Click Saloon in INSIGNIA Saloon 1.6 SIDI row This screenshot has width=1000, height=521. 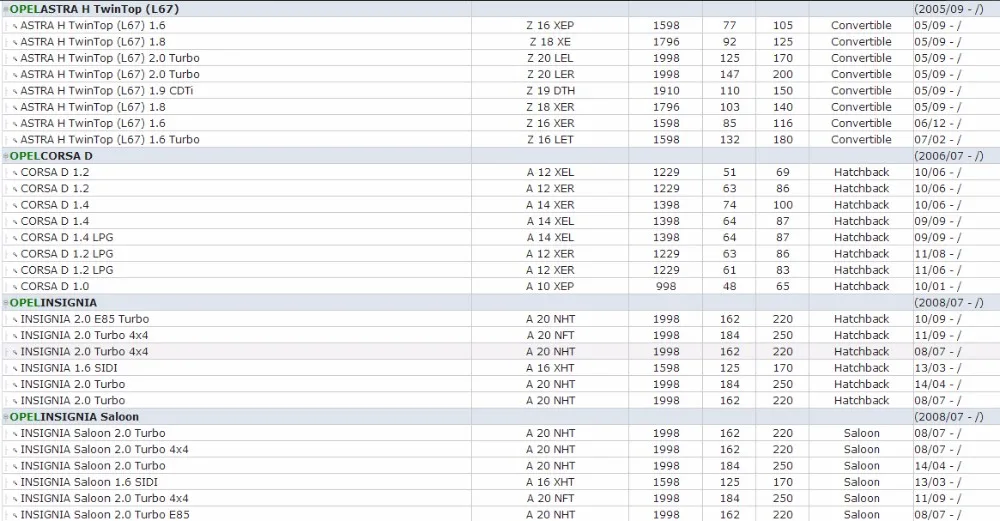861,482
